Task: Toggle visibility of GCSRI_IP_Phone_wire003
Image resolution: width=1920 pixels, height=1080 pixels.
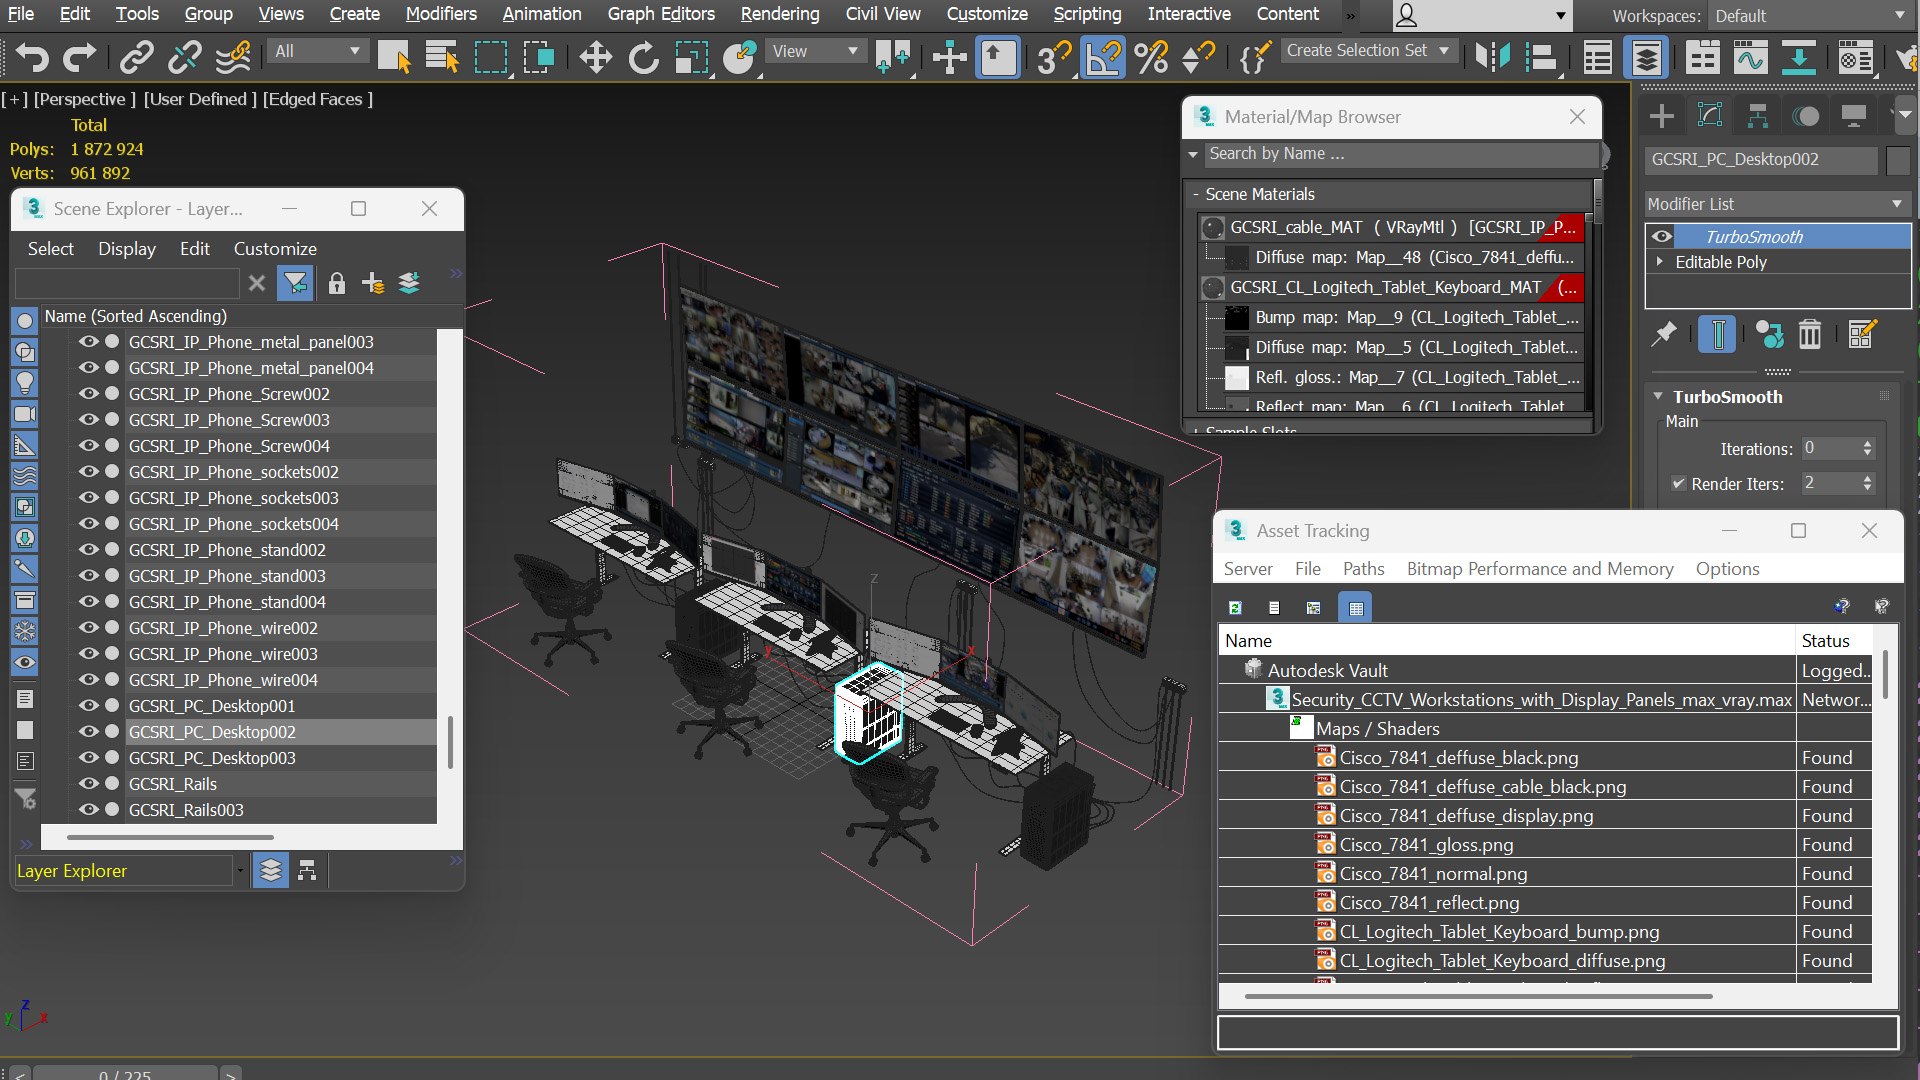Action: [88, 653]
